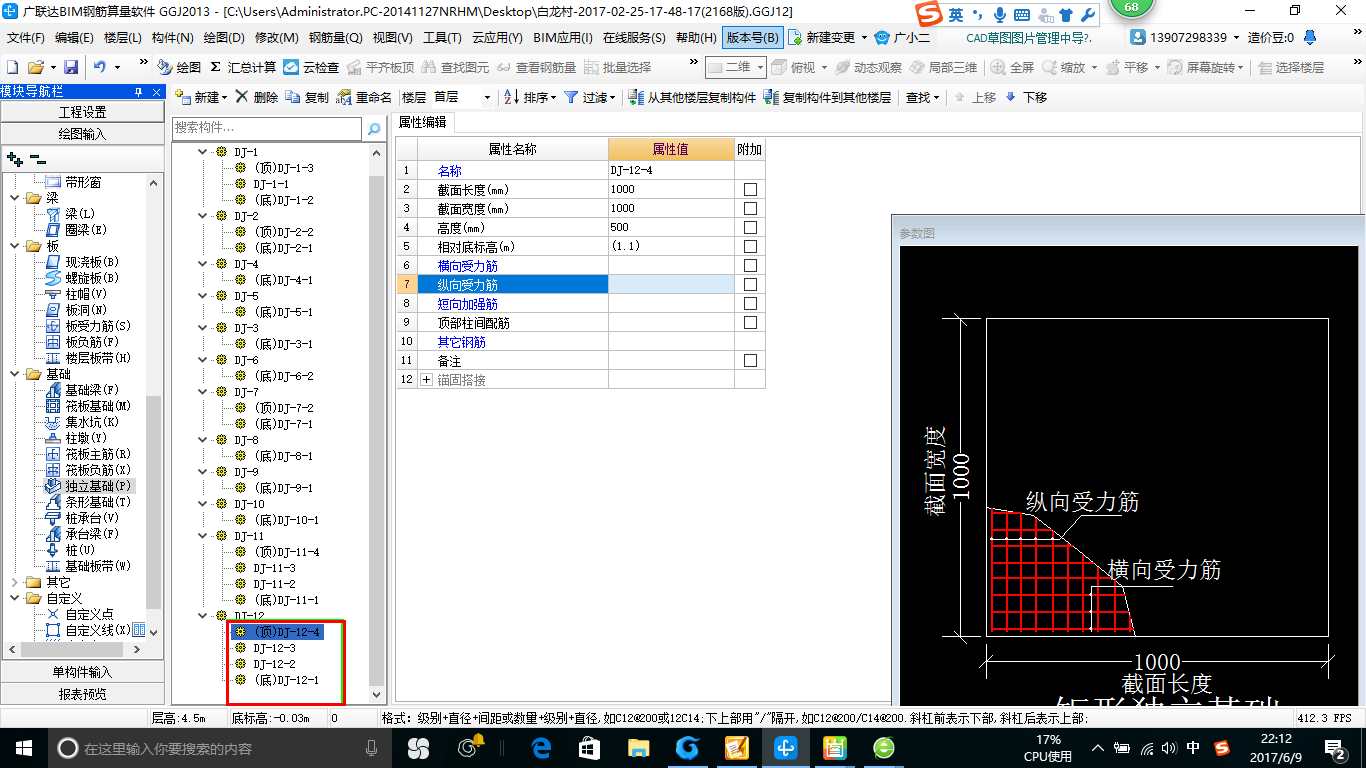Image resolution: width=1366 pixels, height=768 pixels.
Task: Tick 附加 checkbox for 顶部柱间配筋 row
Action: coord(750,322)
